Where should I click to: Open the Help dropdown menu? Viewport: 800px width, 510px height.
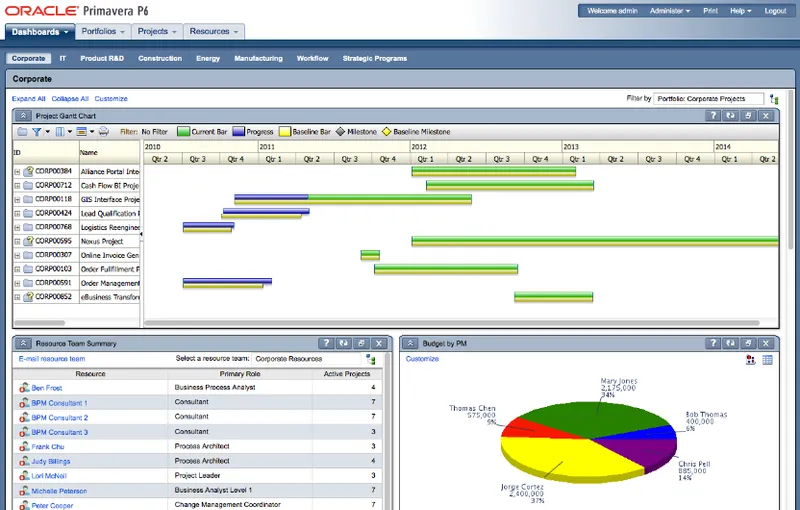click(740, 11)
